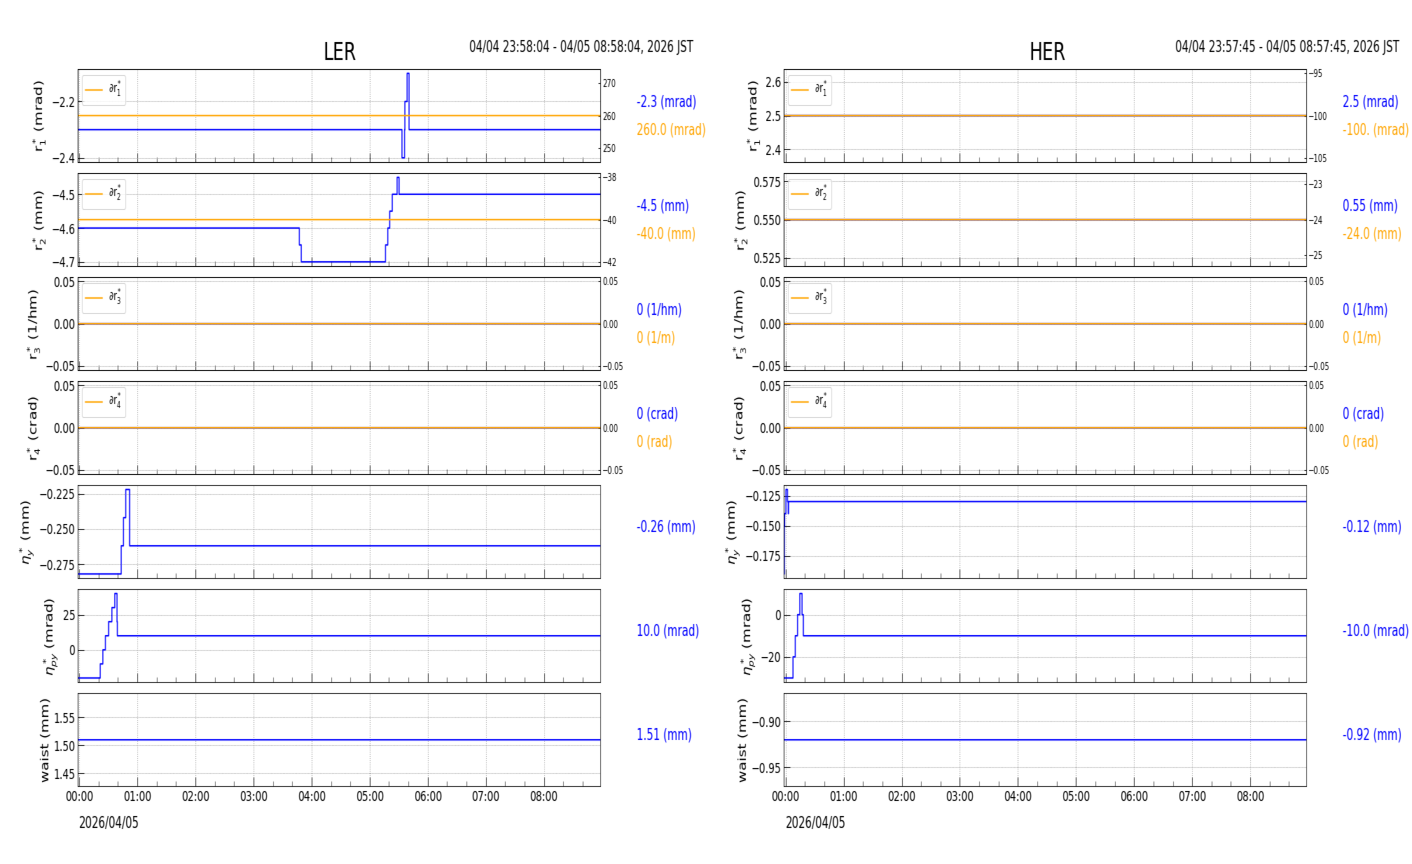Image resolution: width=1412 pixels, height=864 pixels.
Task: Select the ∂r2* legend in the HER plot
Action: click(810, 194)
